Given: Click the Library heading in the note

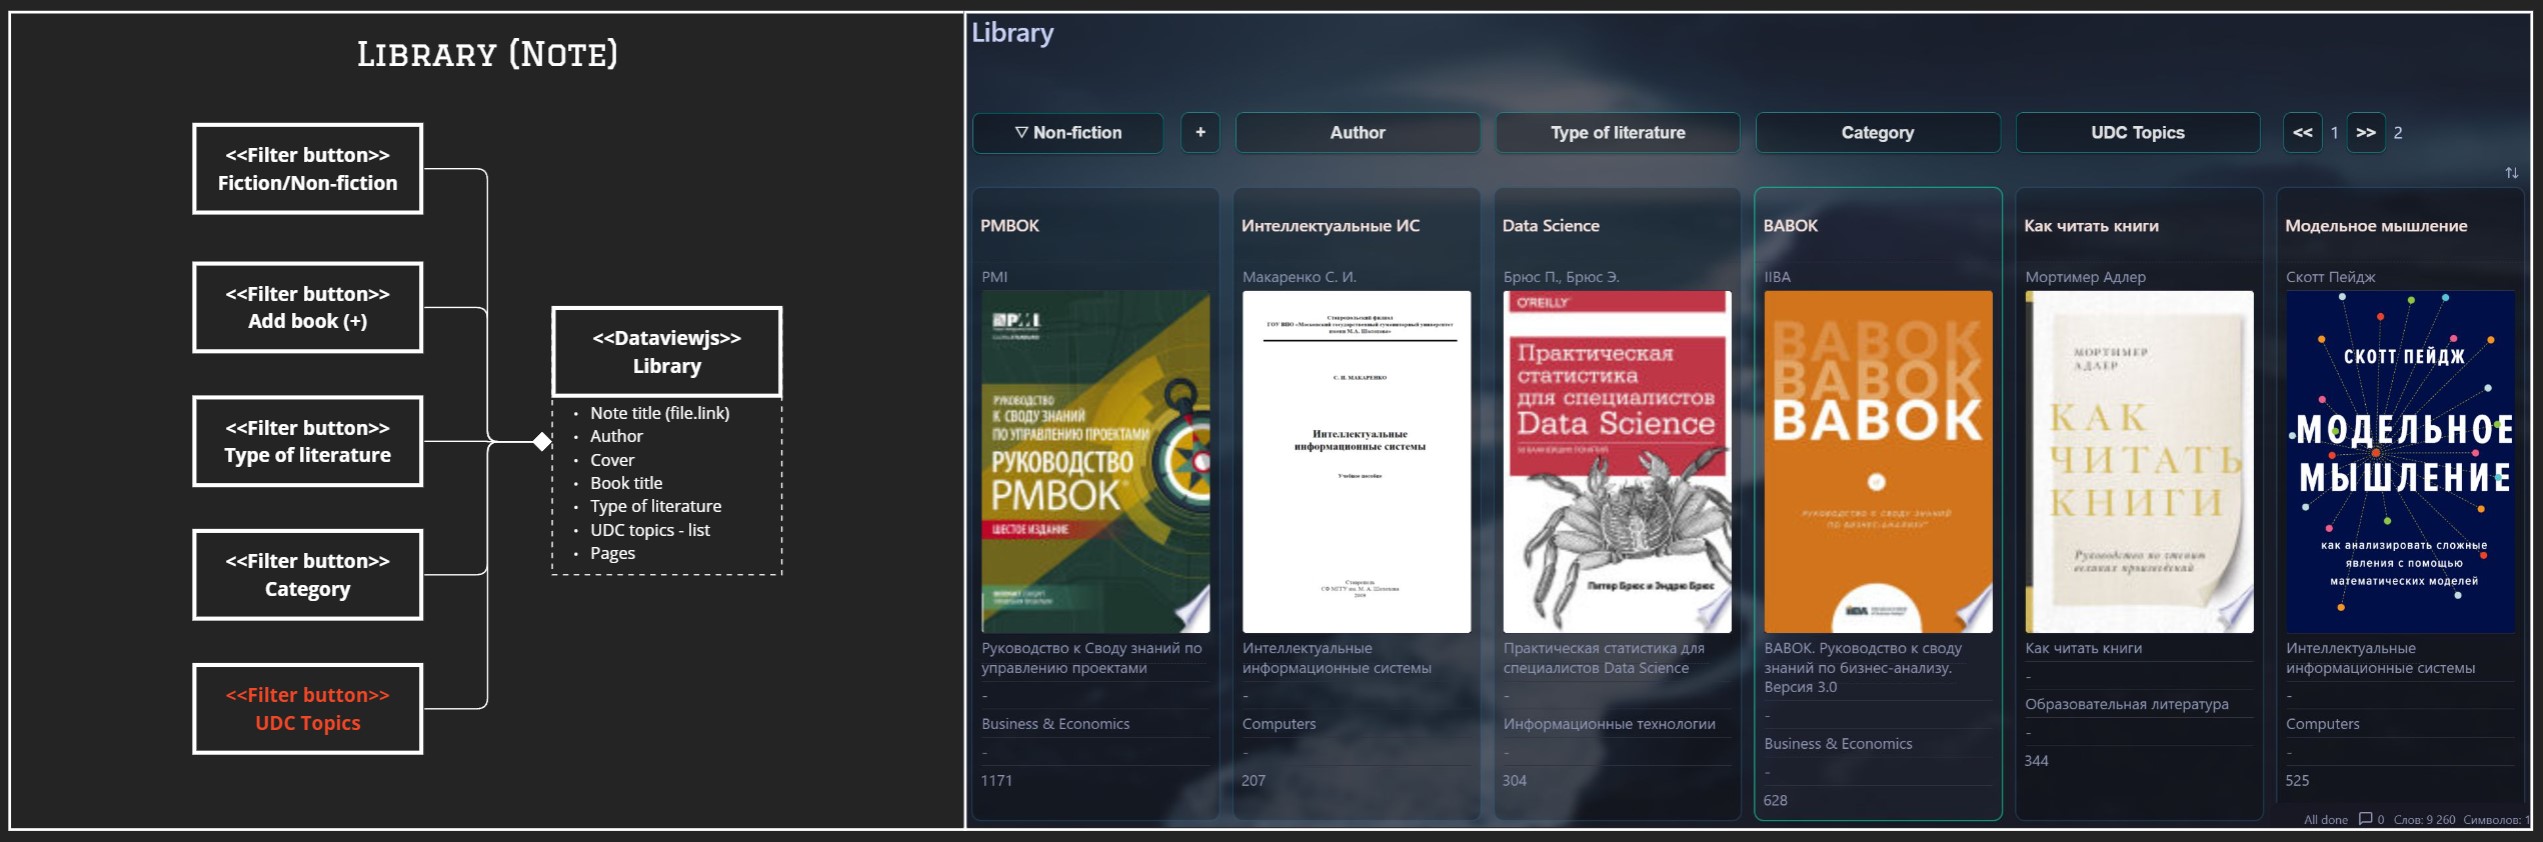Looking at the screenshot, I should [x=1012, y=33].
